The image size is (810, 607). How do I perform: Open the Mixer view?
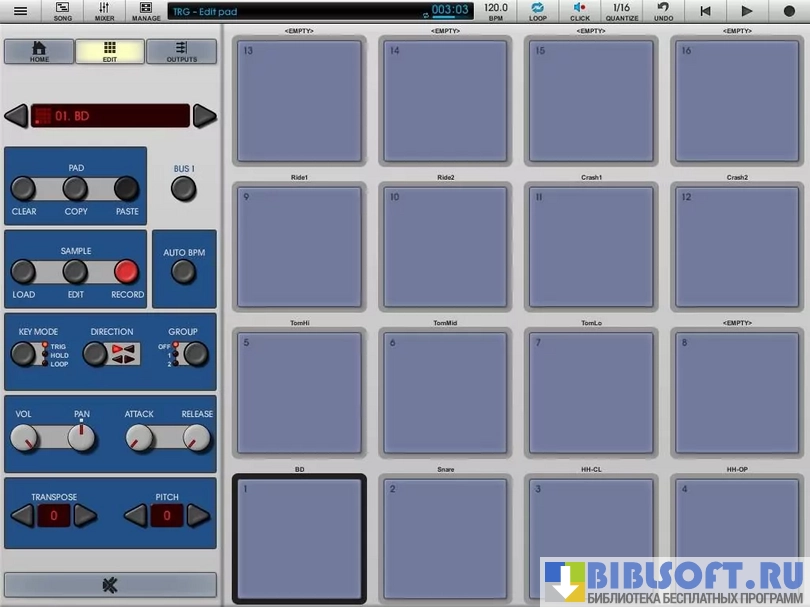104,11
